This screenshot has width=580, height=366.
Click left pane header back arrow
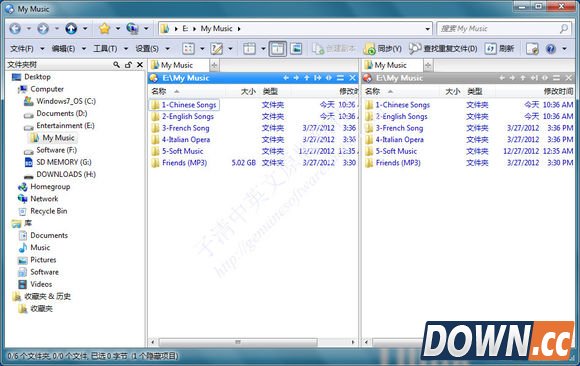[x=286, y=78]
